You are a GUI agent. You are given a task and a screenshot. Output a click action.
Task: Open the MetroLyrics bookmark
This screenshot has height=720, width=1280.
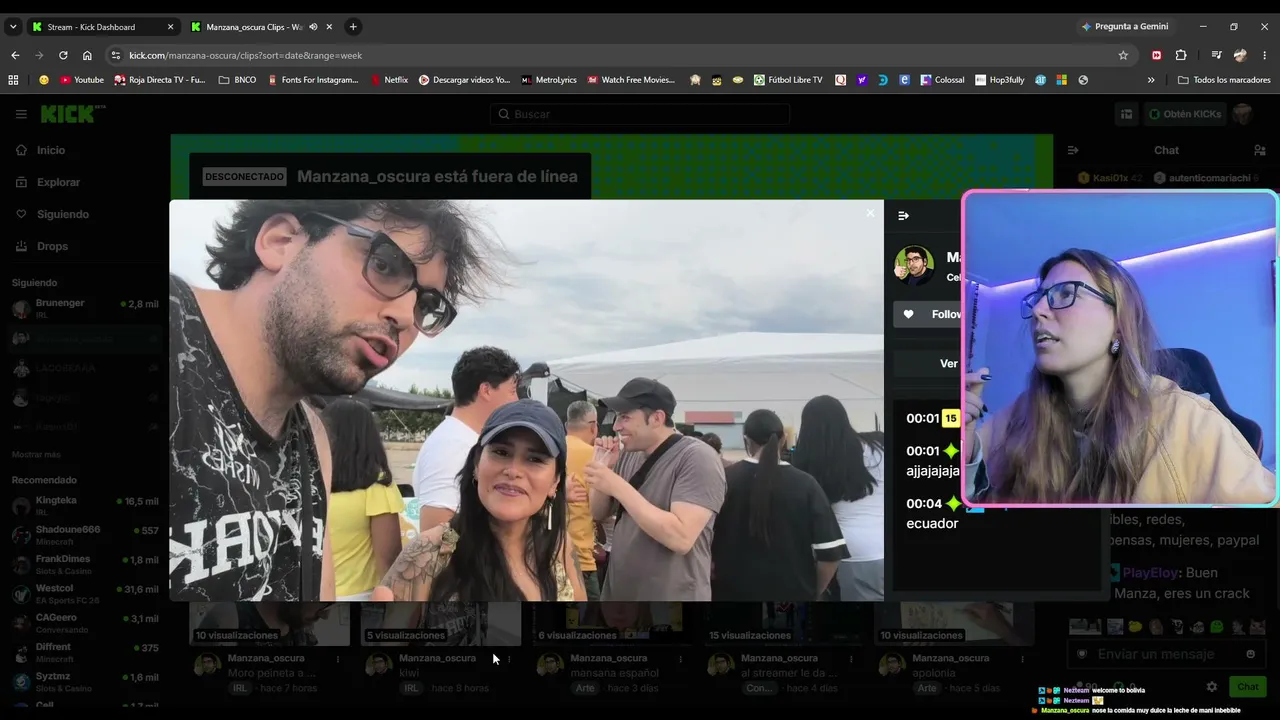coord(549,80)
